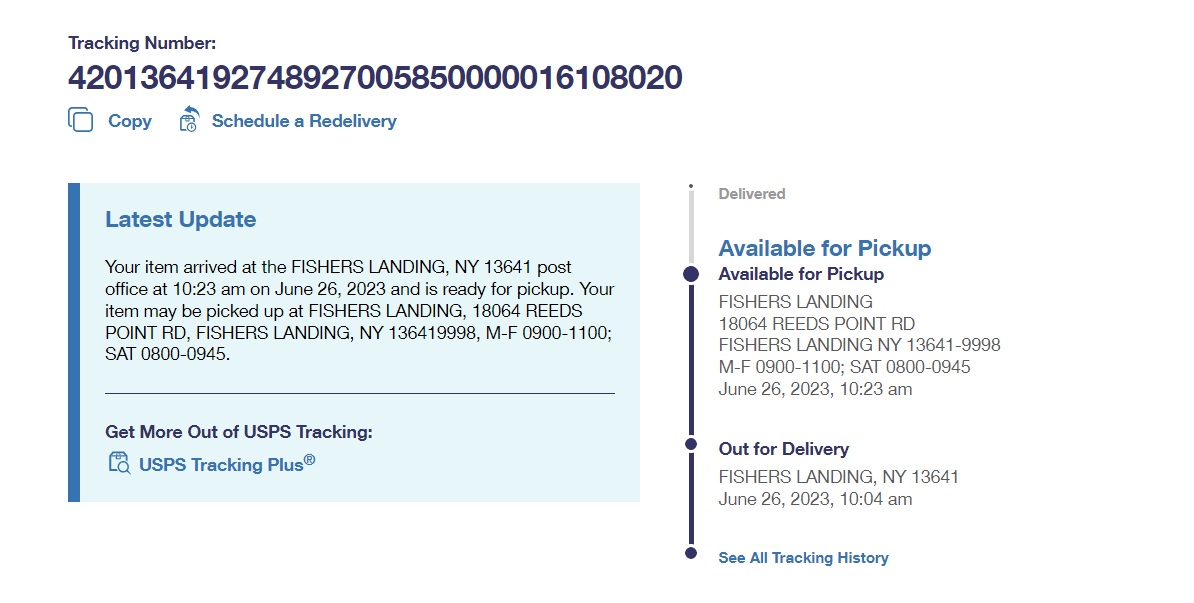
Task: Click the 18064 REEDS POINT RD address line in timeline
Action: point(817,323)
